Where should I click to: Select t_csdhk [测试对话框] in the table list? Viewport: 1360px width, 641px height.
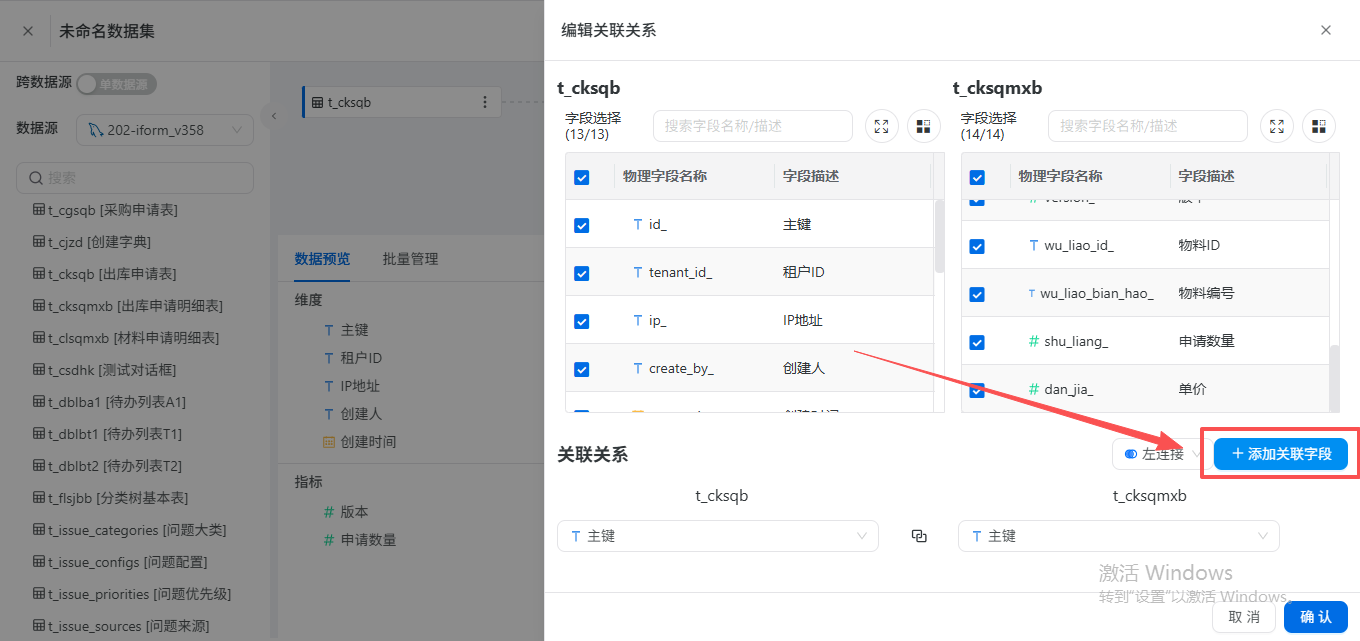tap(104, 370)
